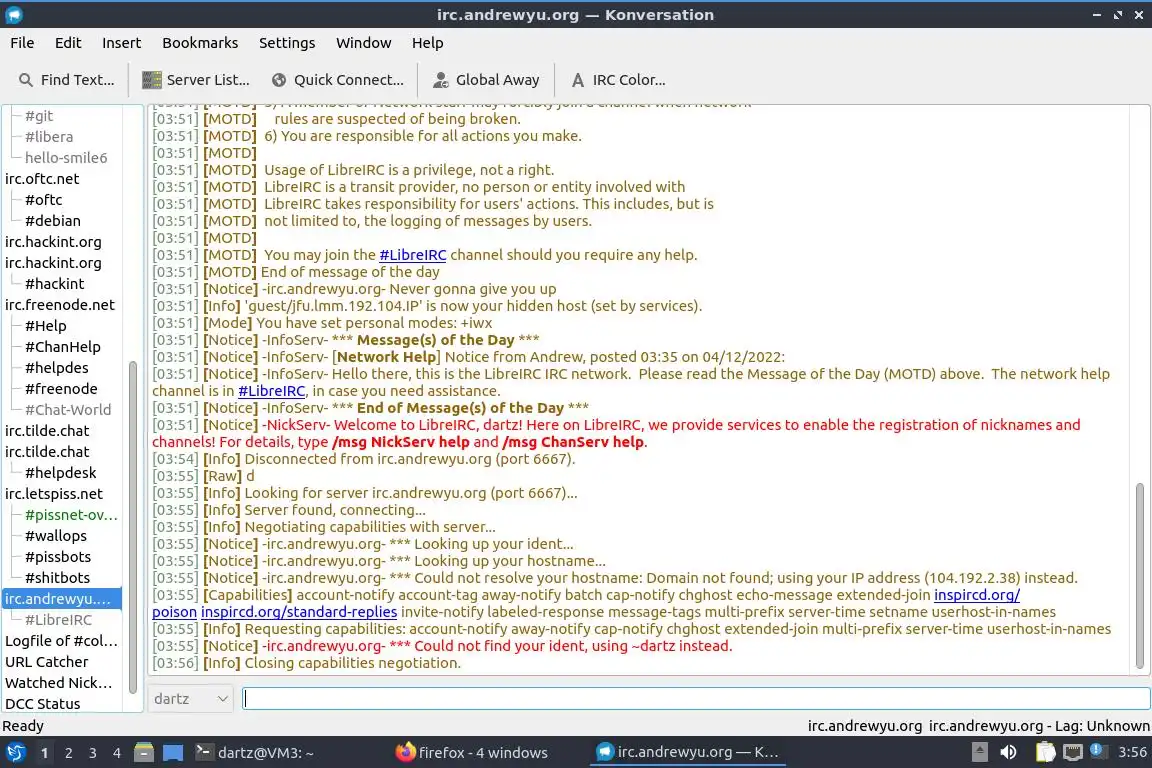Open the Watched Nick... tab
The width and height of the screenshot is (1152, 768).
point(59,683)
